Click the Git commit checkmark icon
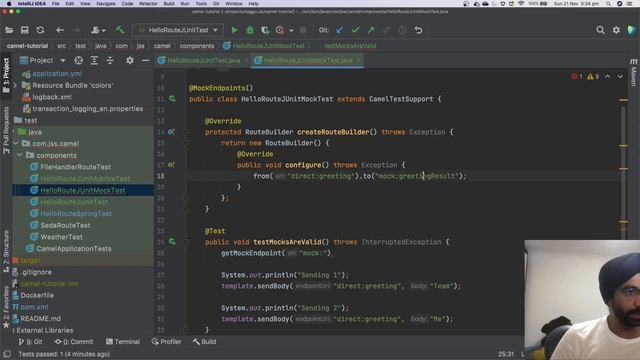The height and width of the screenshot is (360, 640). click(355, 30)
